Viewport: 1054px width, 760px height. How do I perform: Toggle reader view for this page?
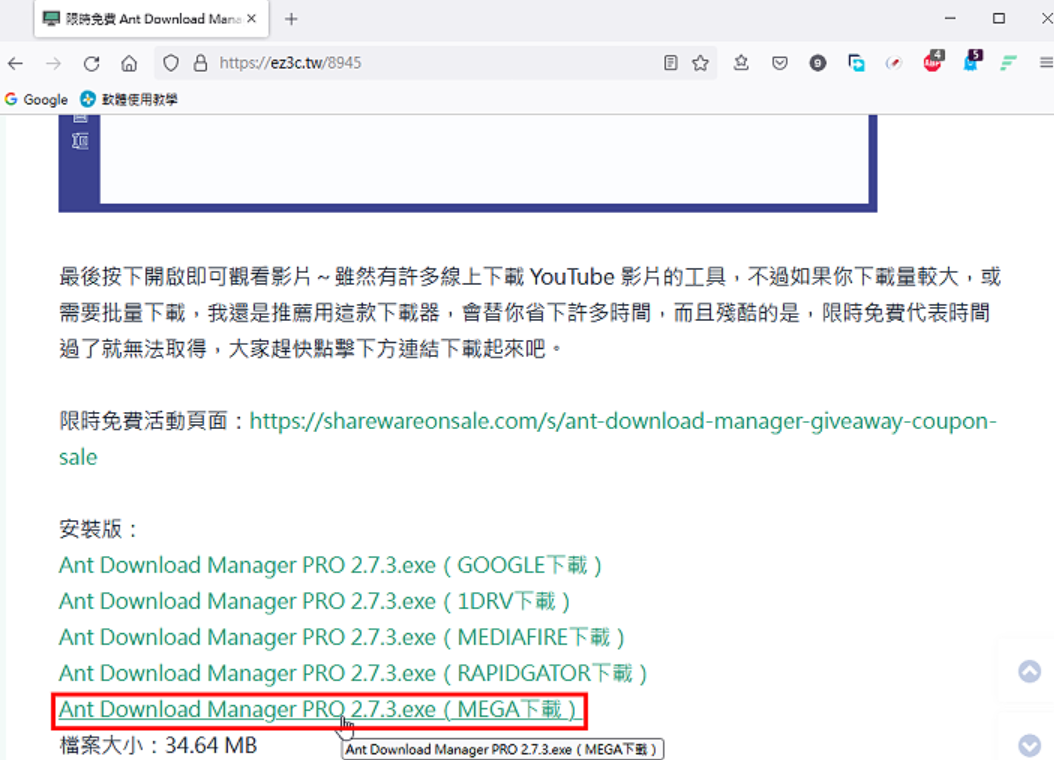point(670,63)
